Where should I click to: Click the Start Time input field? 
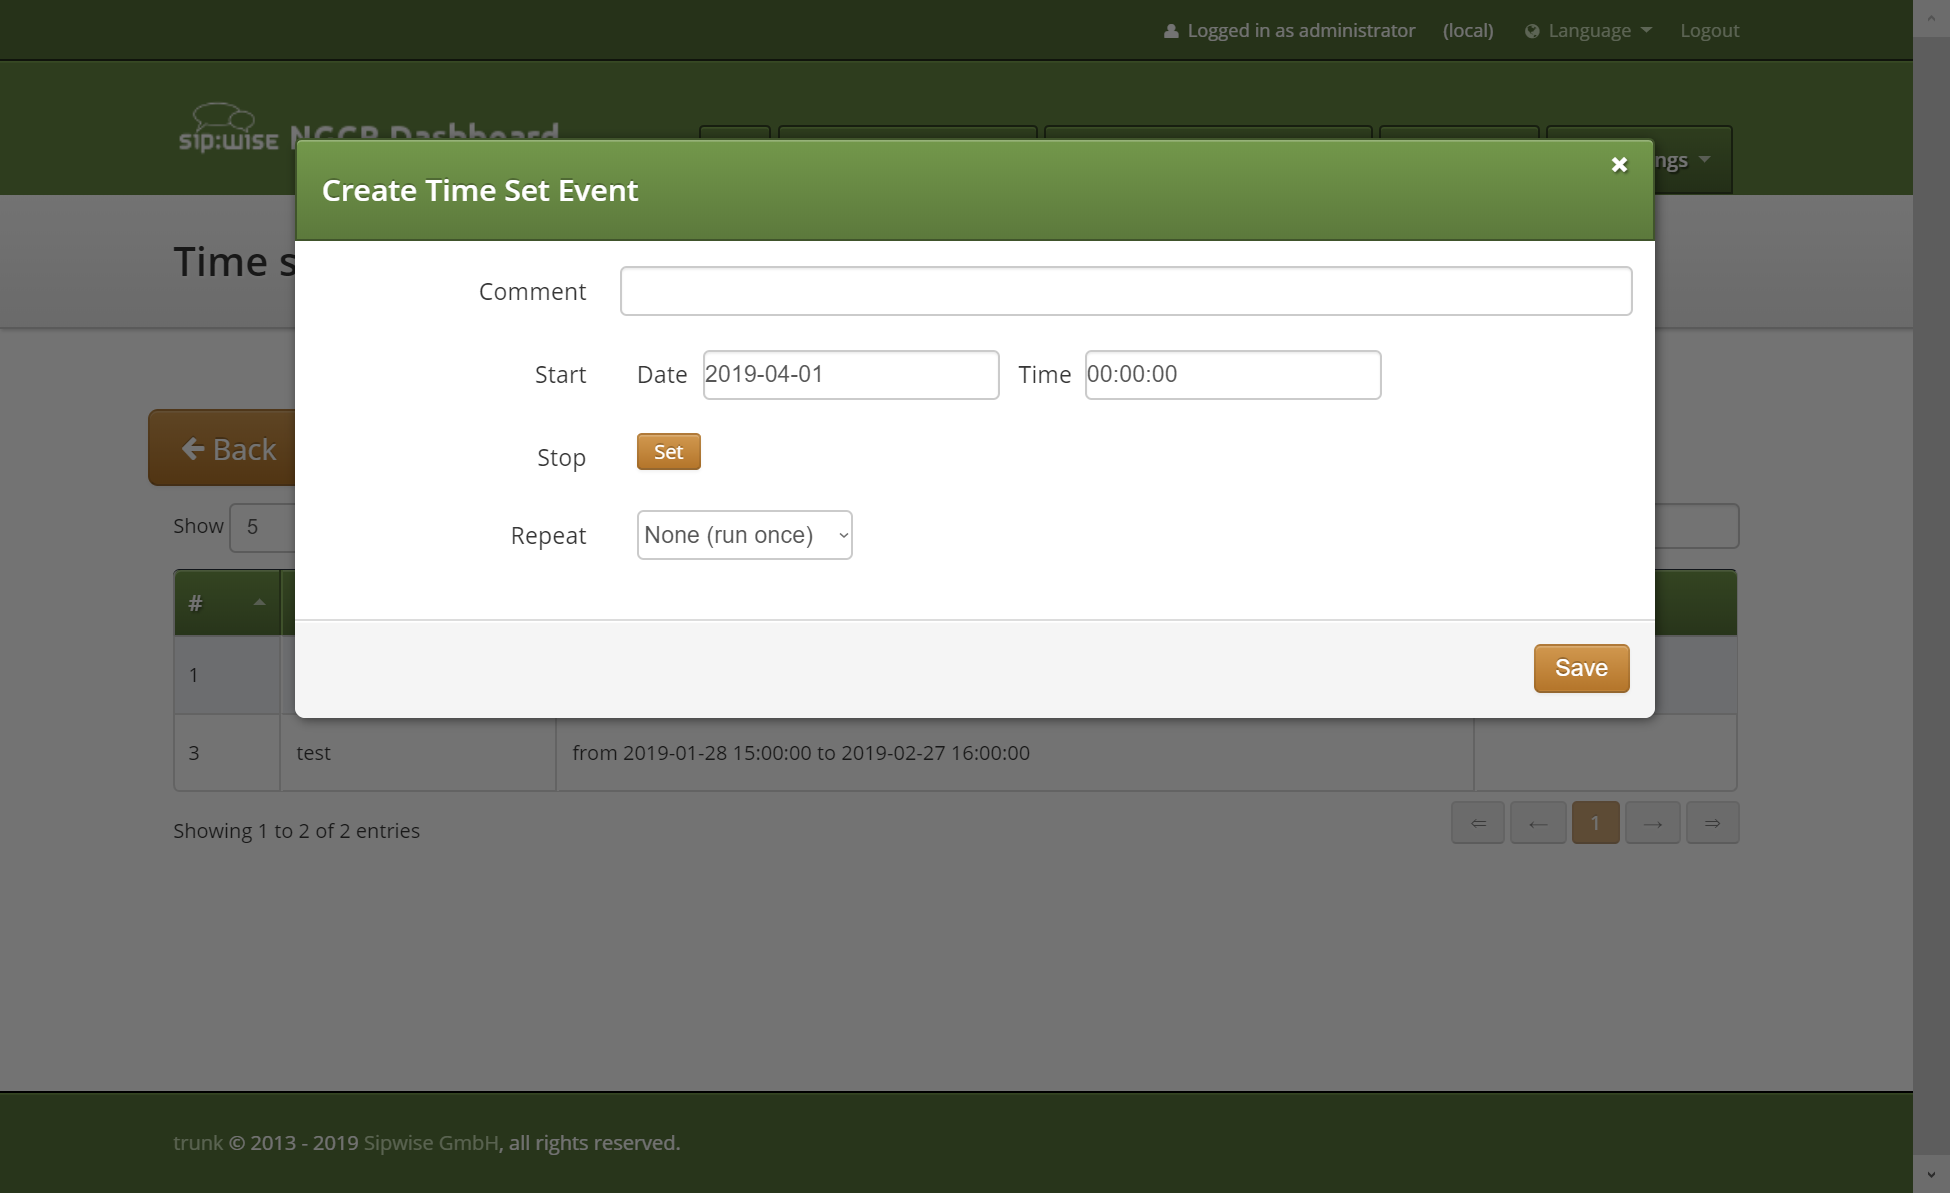[1232, 375]
